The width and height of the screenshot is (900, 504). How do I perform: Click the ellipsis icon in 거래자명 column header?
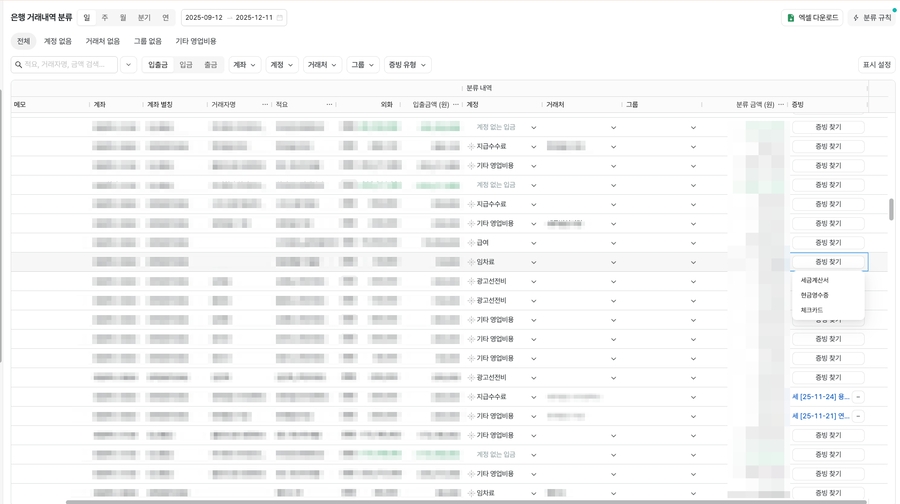point(265,105)
